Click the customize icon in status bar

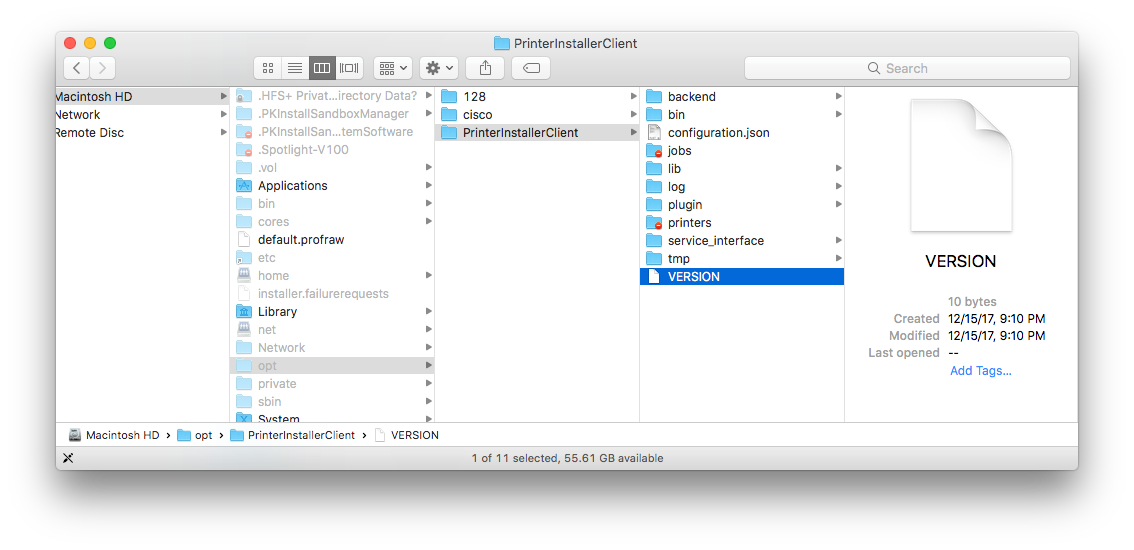68,457
